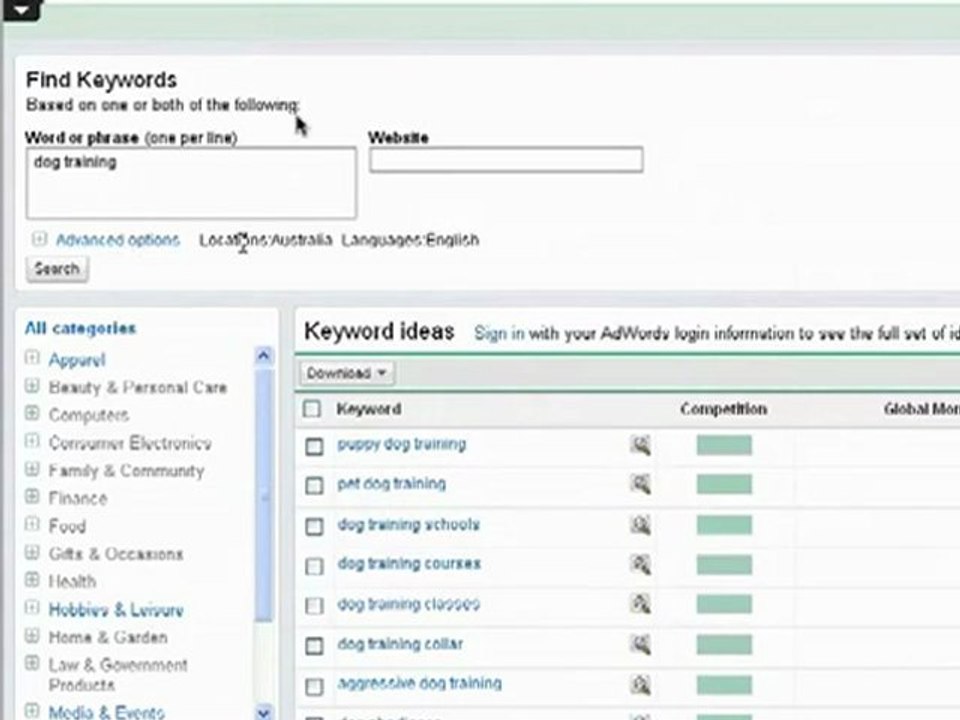The image size is (960, 720).
Task: Tick the select-all checkbox in Keyword header
Action: tap(312, 408)
